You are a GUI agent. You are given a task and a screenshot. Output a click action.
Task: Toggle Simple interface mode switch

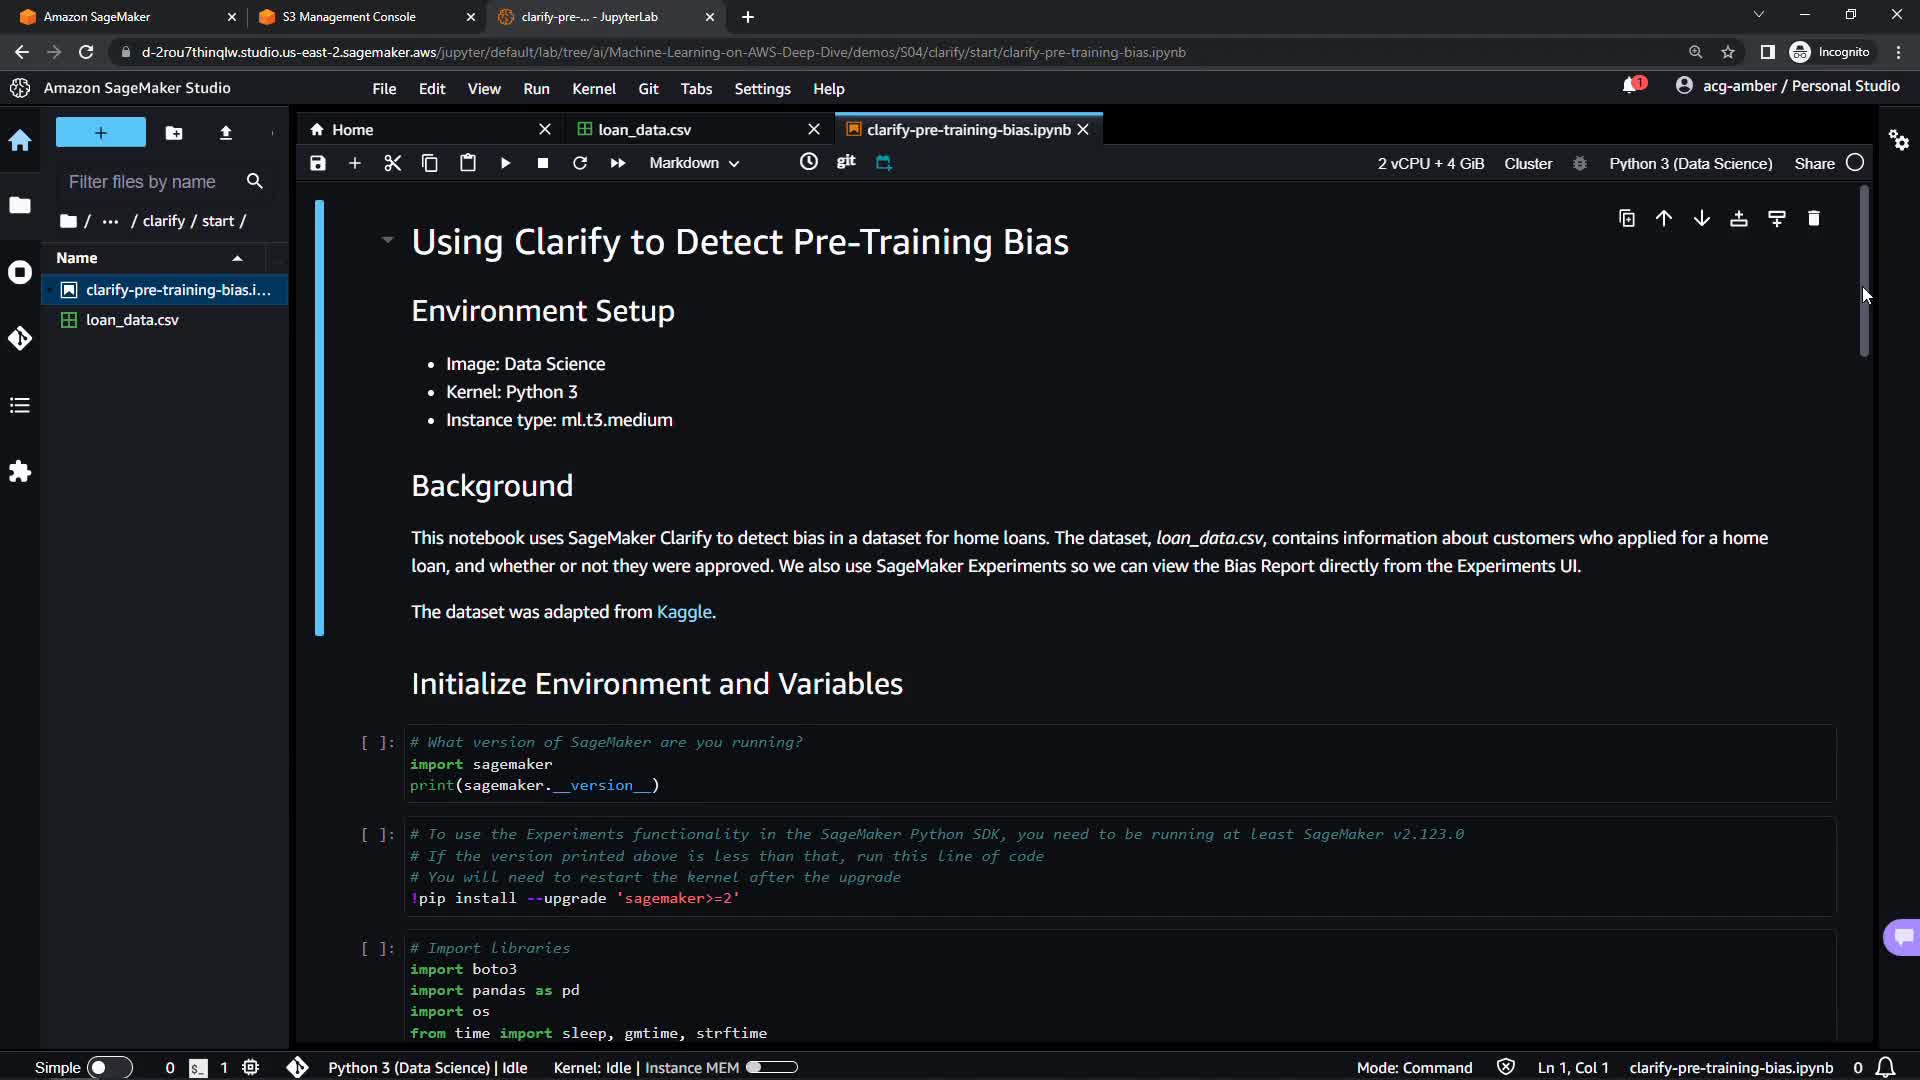109,1067
